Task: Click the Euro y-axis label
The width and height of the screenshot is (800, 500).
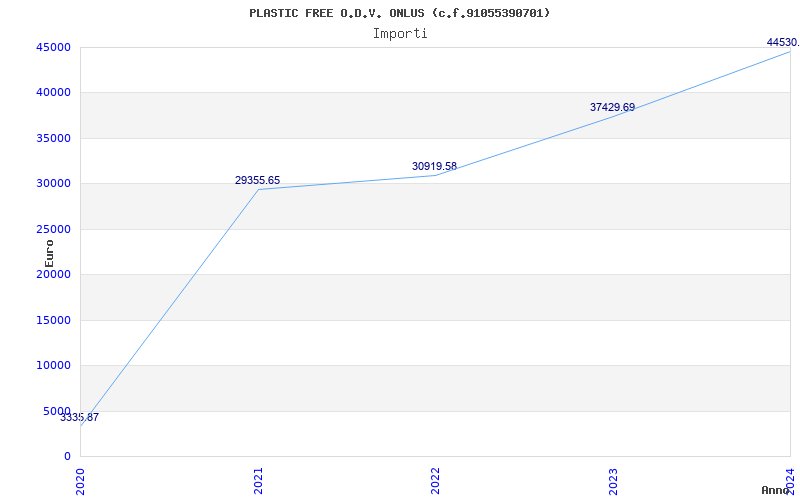Action: pos(49,252)
